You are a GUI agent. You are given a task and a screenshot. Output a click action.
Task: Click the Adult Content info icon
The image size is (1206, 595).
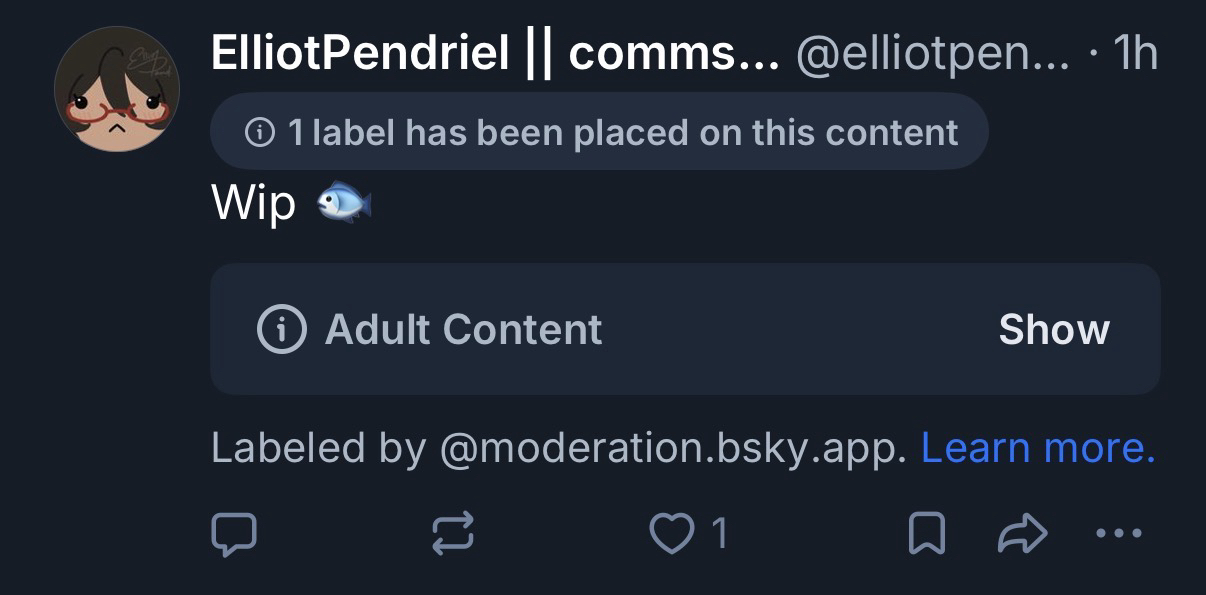(x=282, y=329)
